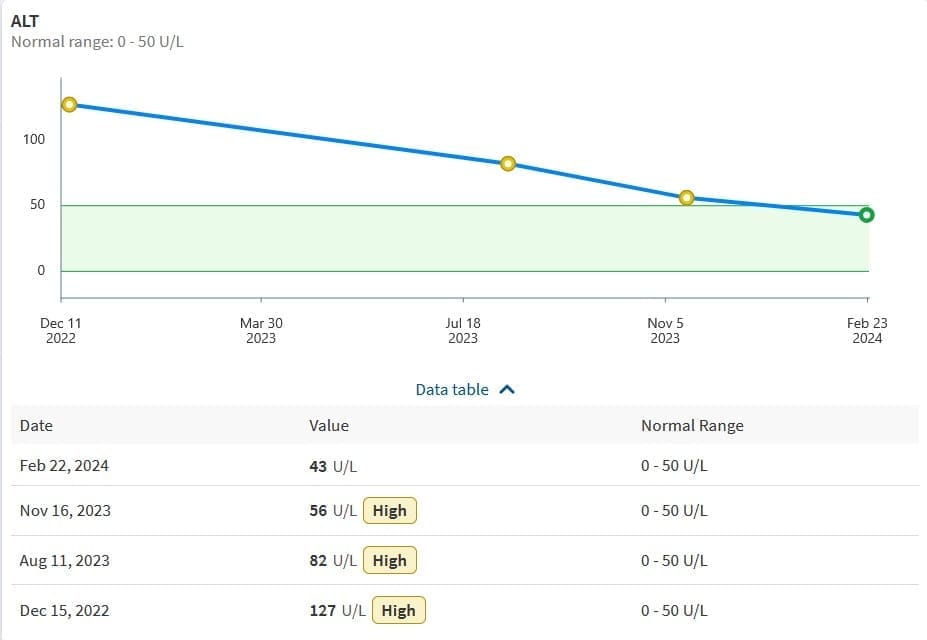Click the 43 U/L result value
Viewport: 927px width, 640px height.
333,466
